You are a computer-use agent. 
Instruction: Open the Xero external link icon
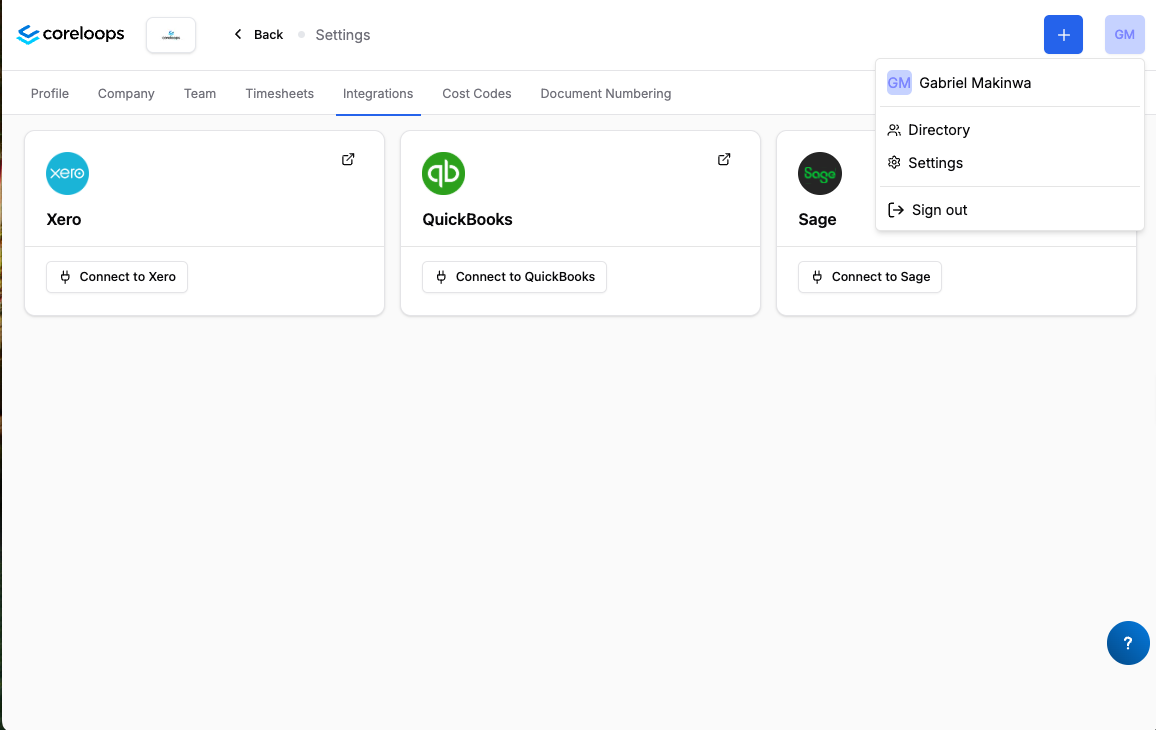click(348, 159)
